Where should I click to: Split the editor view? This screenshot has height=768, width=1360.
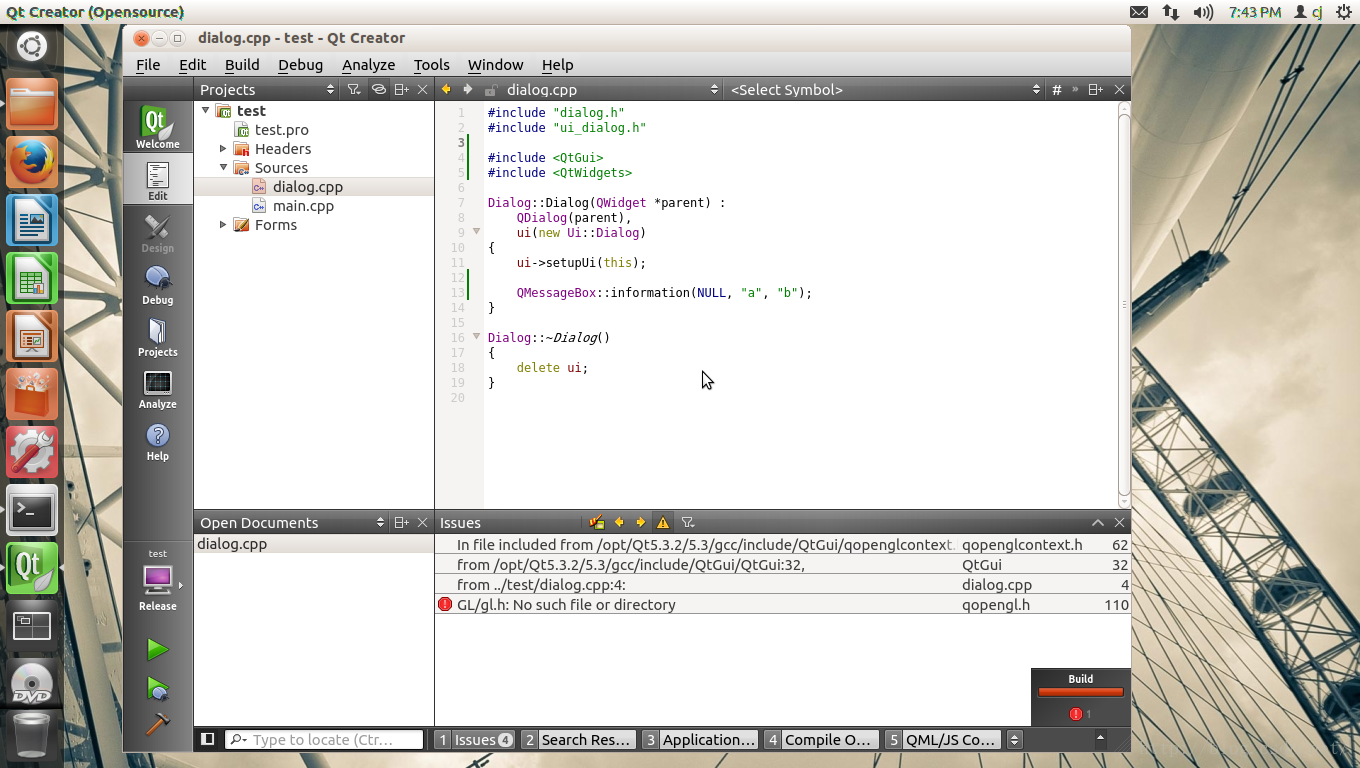coord(1095,90)
